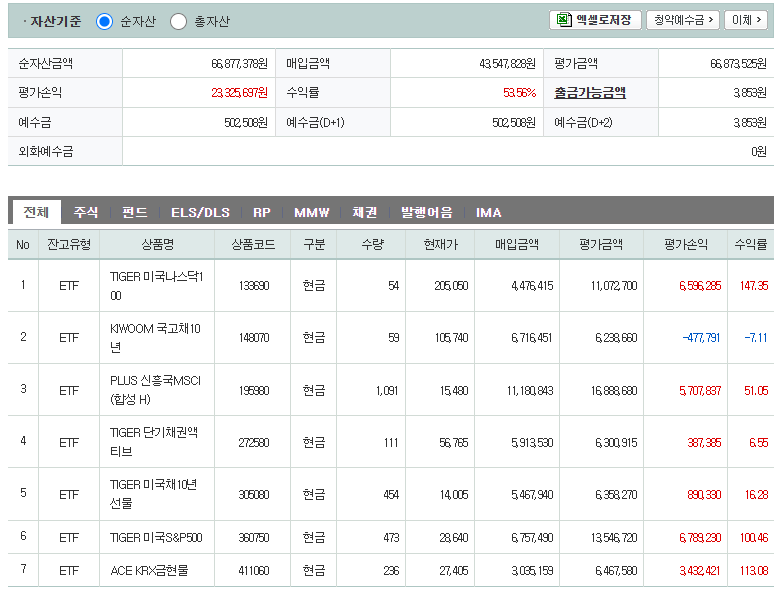Select the 전체 tab
778x592 pixels.
click(36, 212)
